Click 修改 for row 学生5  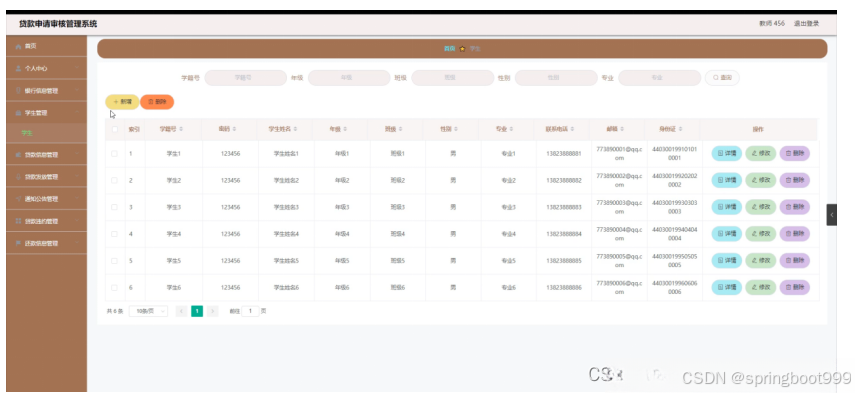[761, 261]
